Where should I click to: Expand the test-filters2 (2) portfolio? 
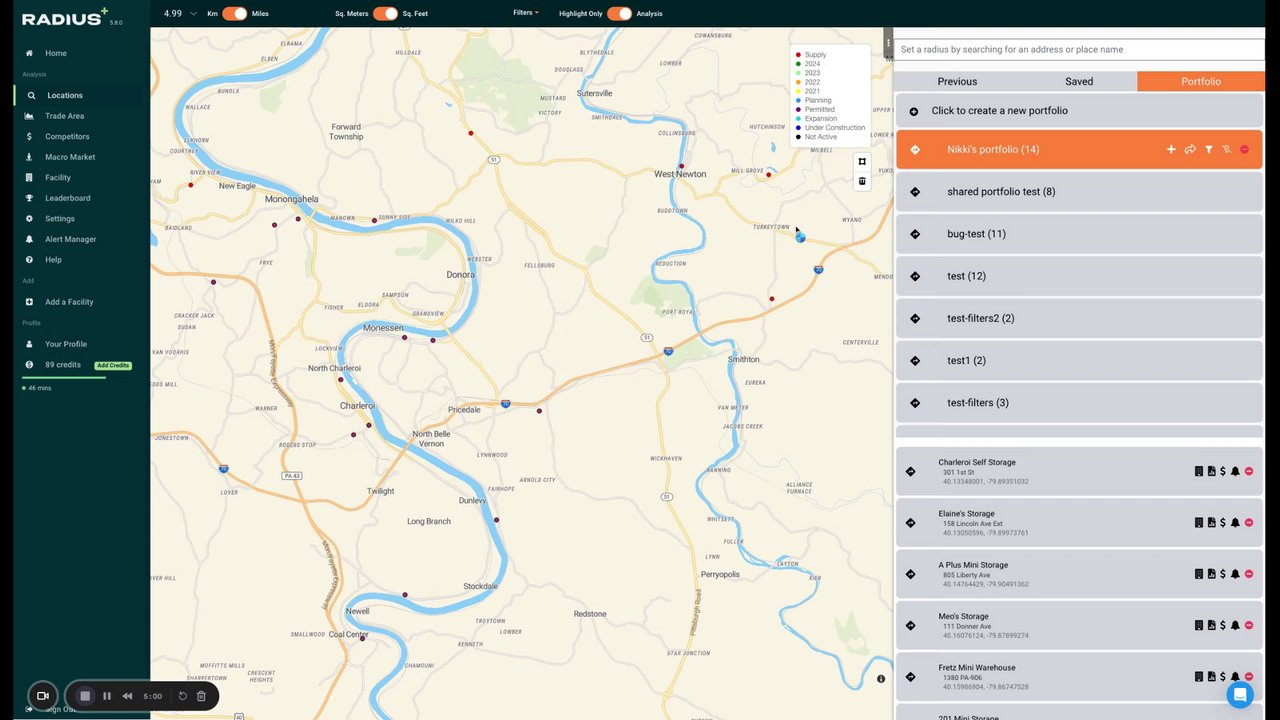1079,318
